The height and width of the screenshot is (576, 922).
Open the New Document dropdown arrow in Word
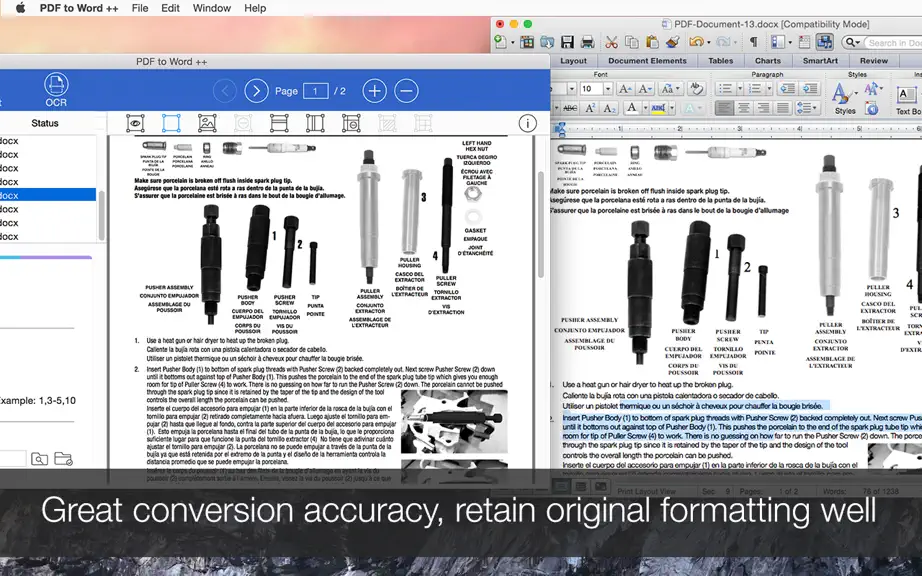pyautogui.click(x=512, y=42)
